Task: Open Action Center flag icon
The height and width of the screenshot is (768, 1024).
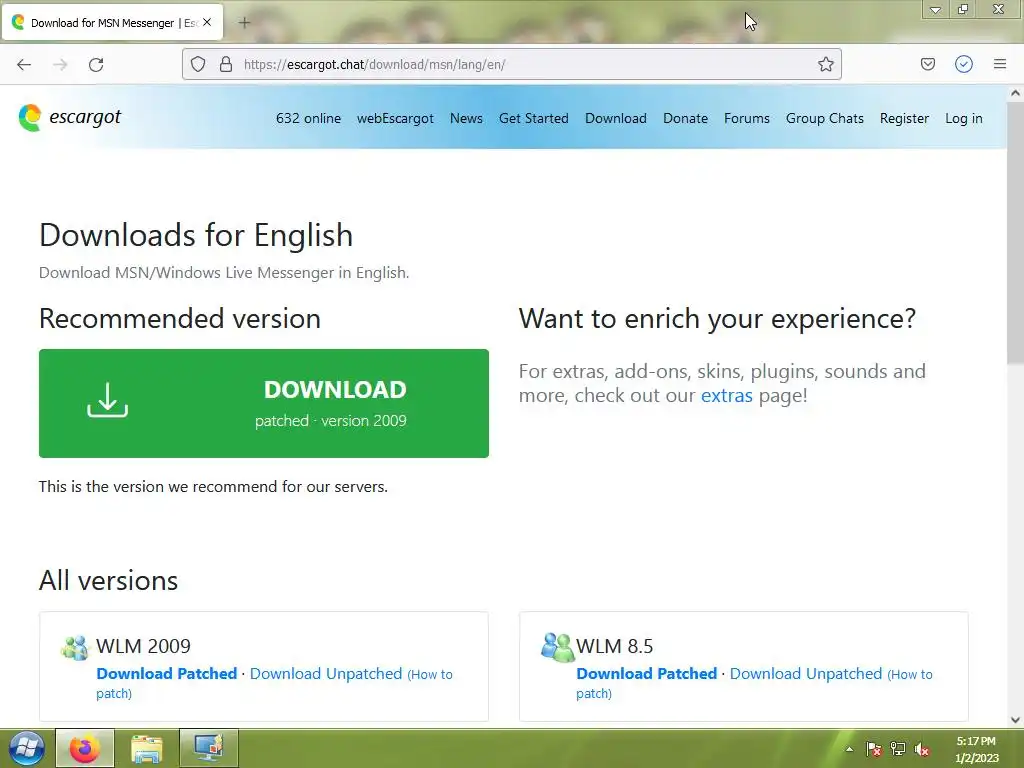Action: [873, 749]
